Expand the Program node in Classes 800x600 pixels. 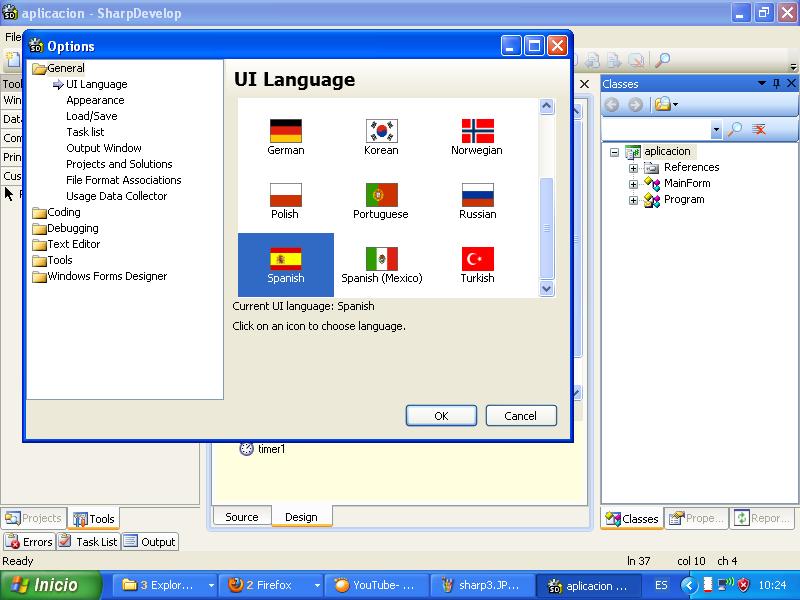tap(632, 199)
